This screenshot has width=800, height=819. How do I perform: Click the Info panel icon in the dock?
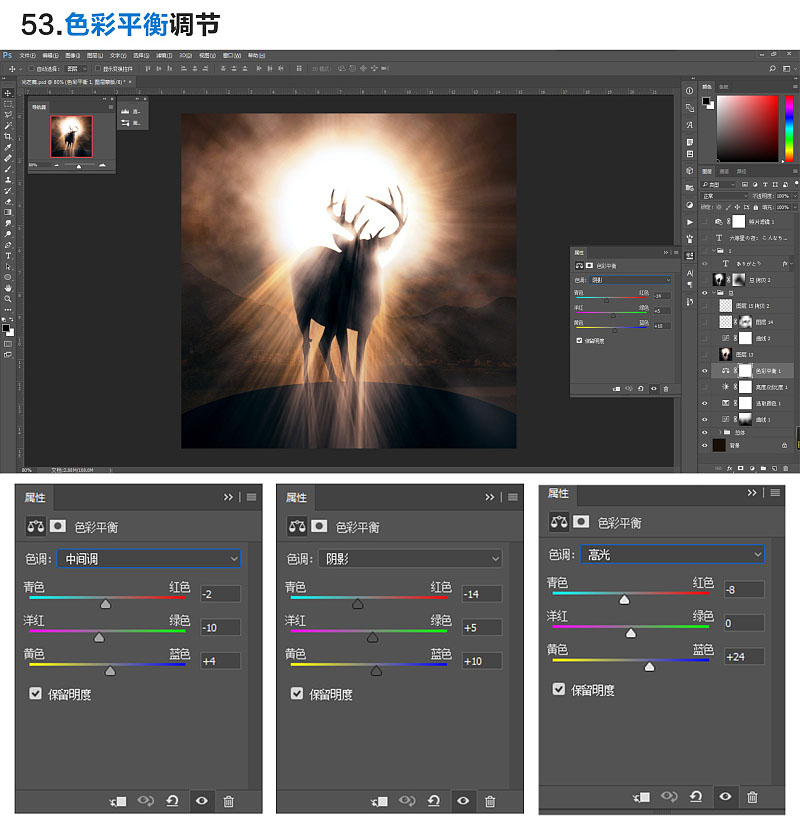(x=689, y=90)
